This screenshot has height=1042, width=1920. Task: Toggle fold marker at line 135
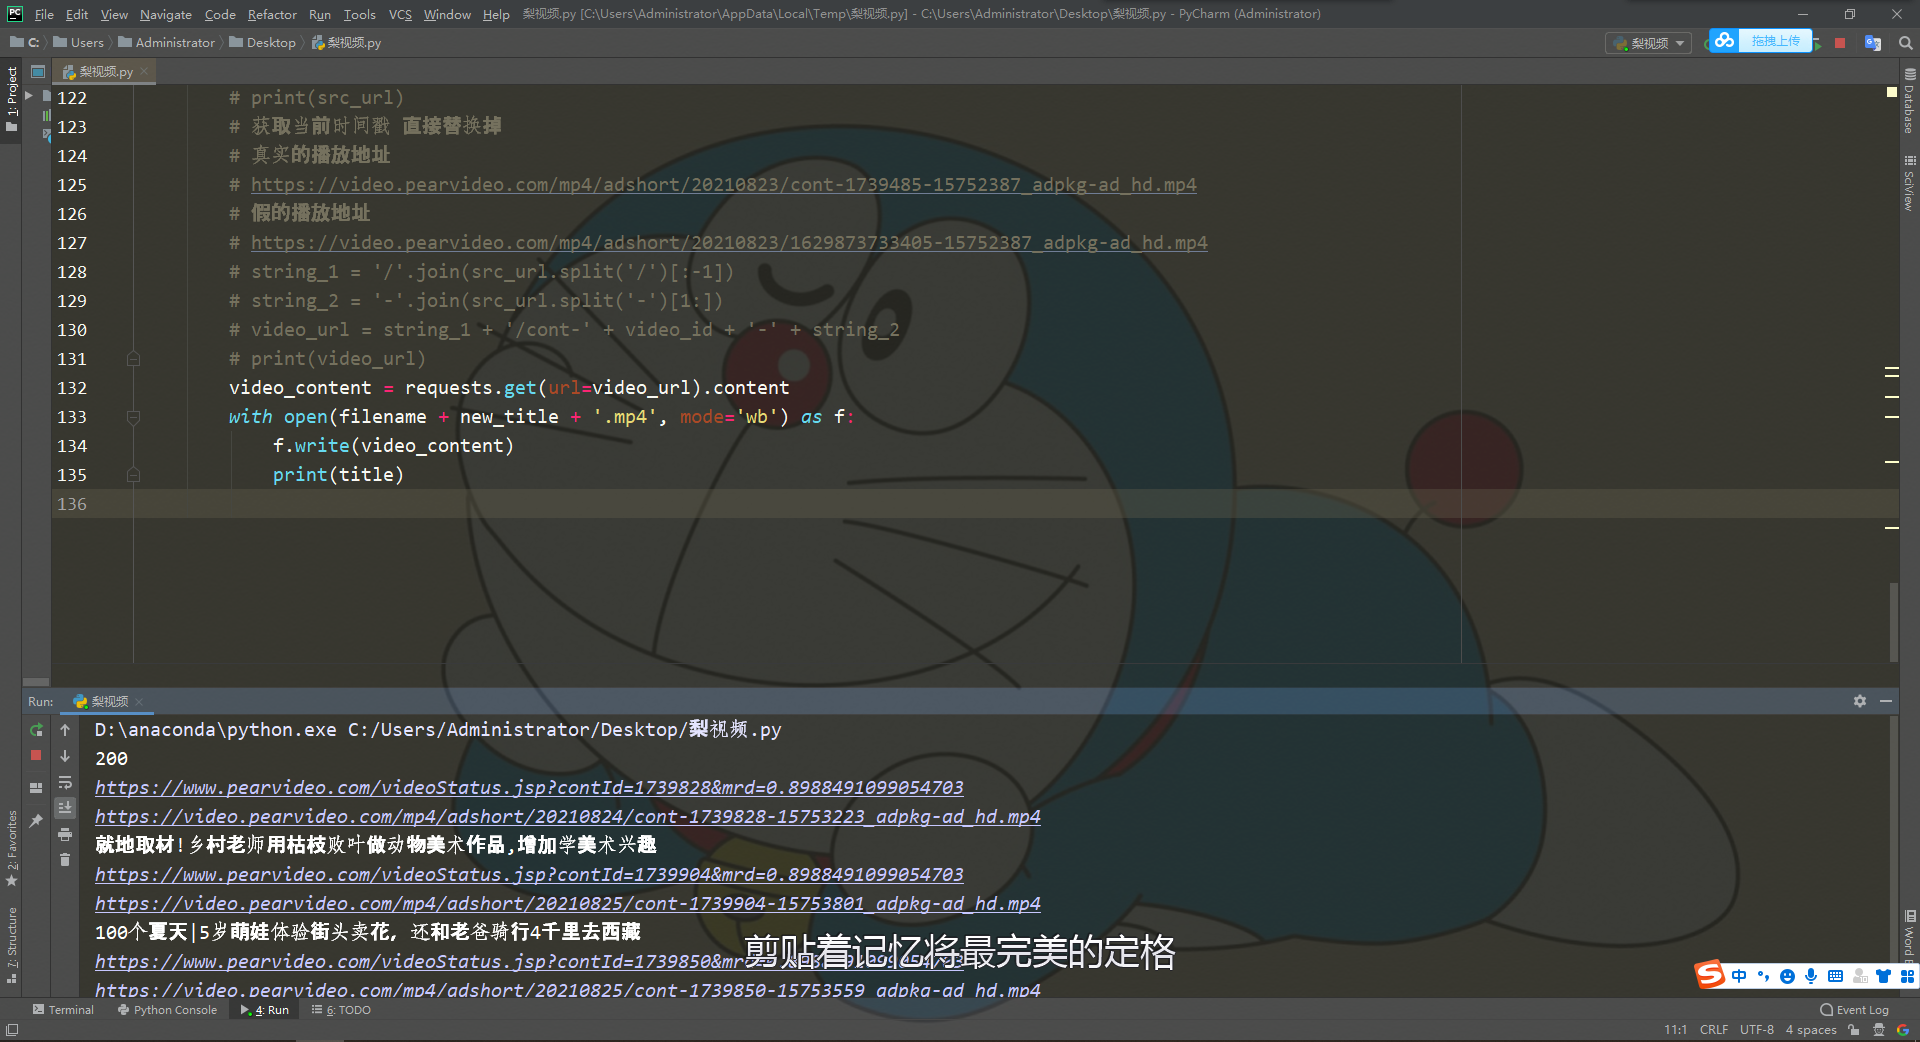(x=133, y=475)
